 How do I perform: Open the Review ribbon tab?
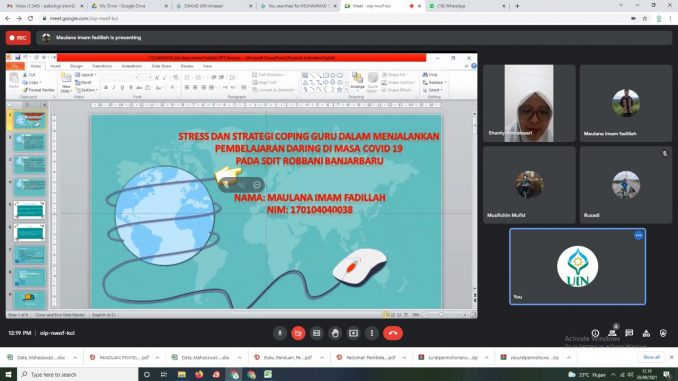coord(187,66)
